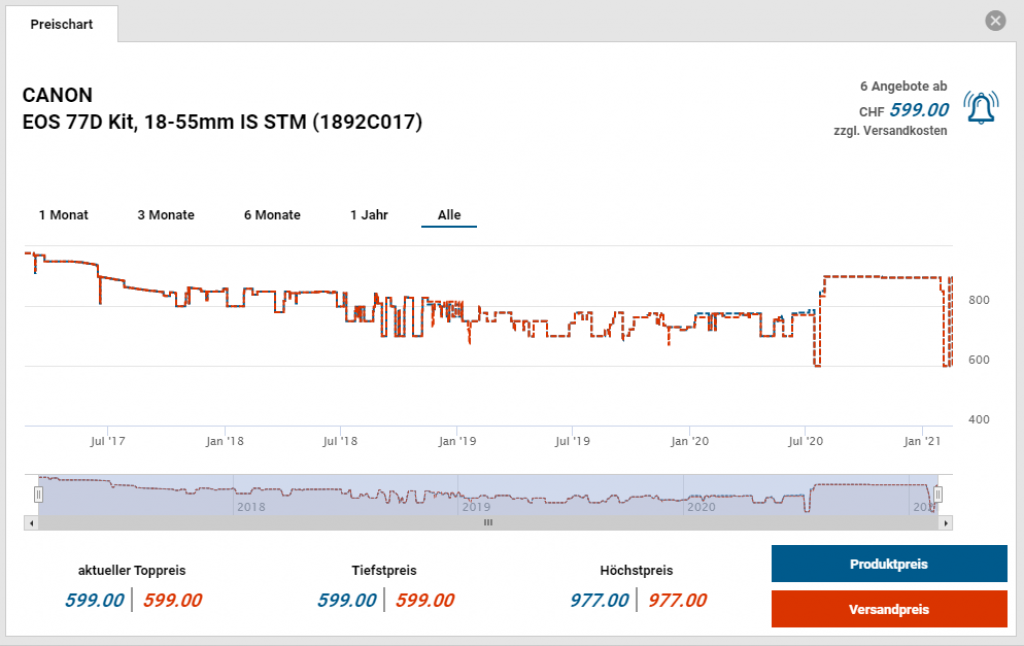Close the Preischart dialog
The image size is (1024, 646).
point(994,21)
